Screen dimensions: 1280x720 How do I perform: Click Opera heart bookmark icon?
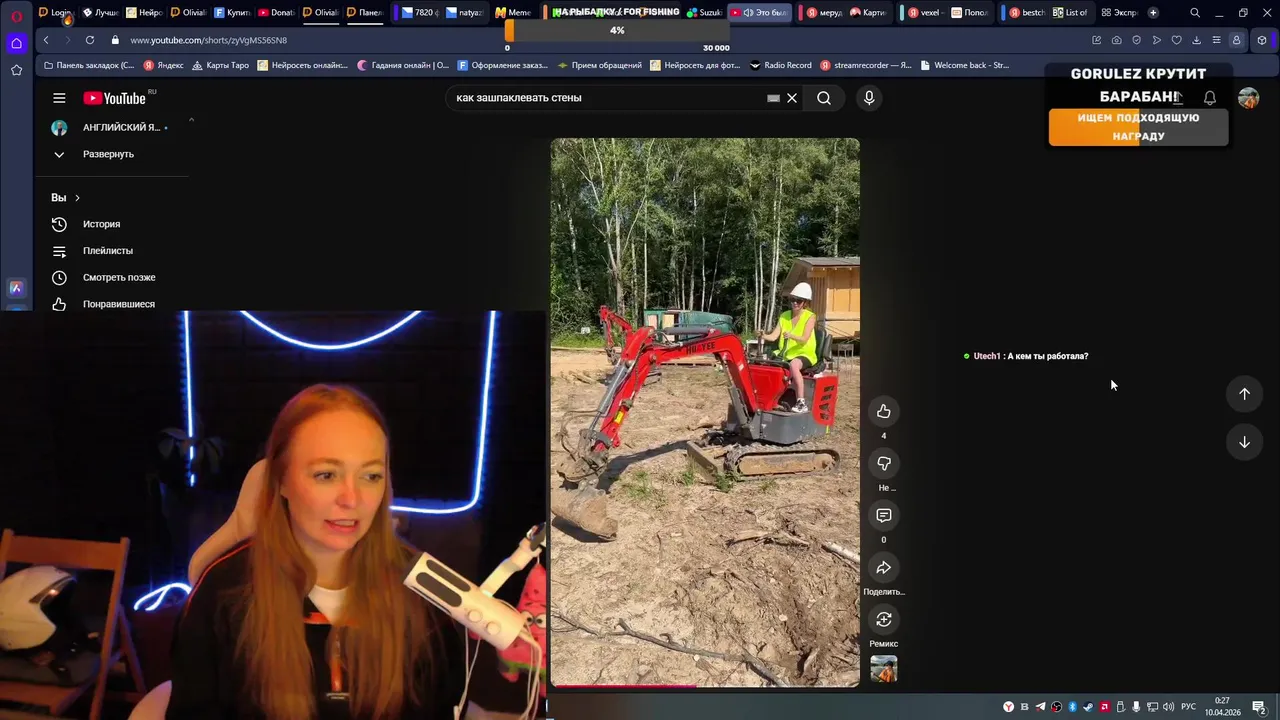(1176, 40)
